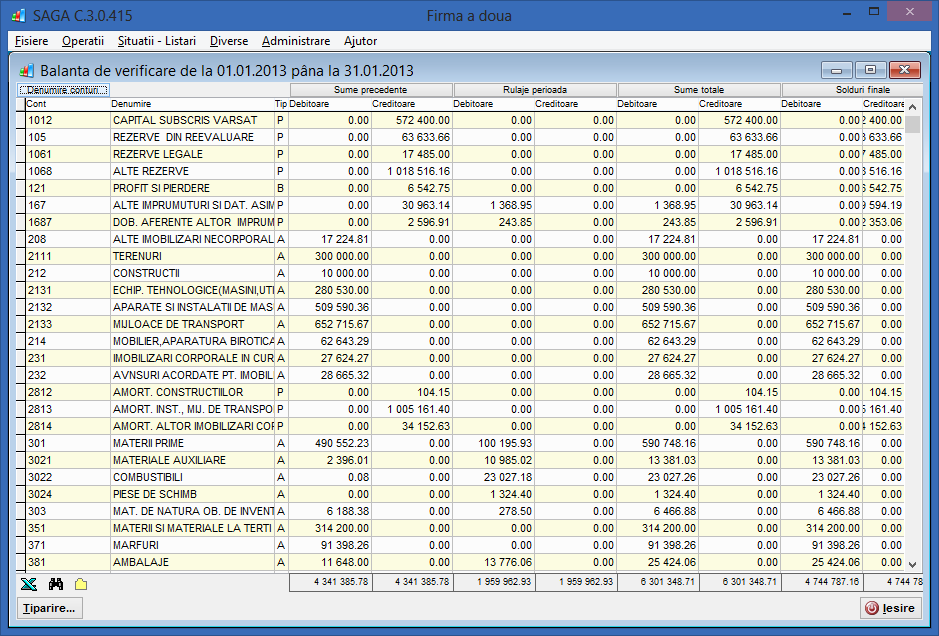Open the Diverse menu
939x636 pixels.
pyautogui.click(x=229, y=41)
